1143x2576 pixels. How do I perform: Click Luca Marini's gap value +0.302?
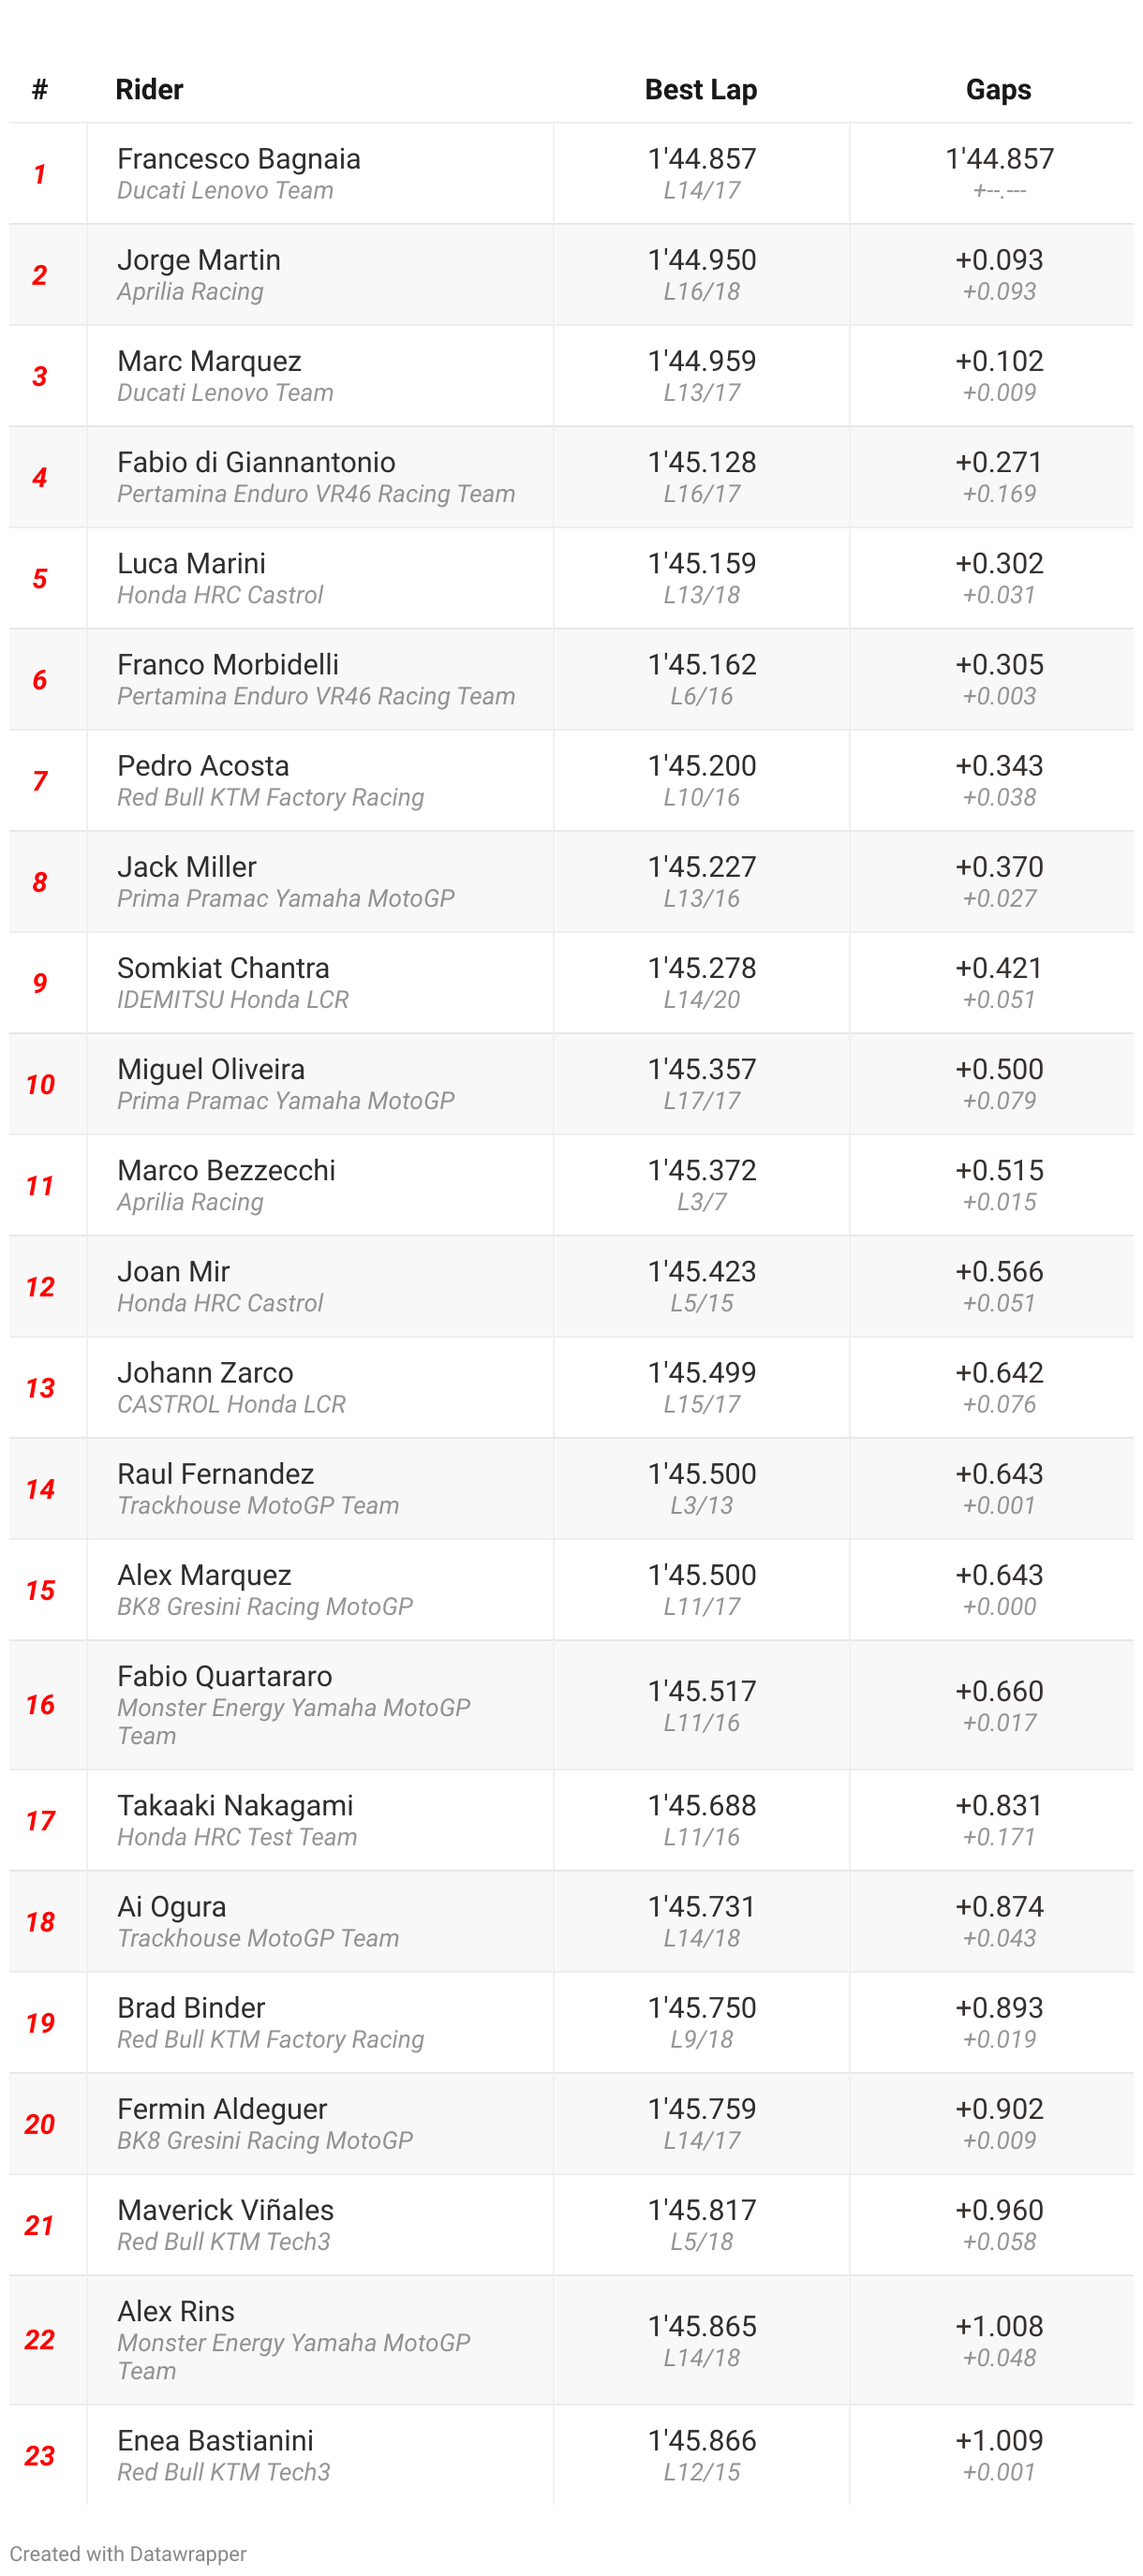(x=998, y=563)
